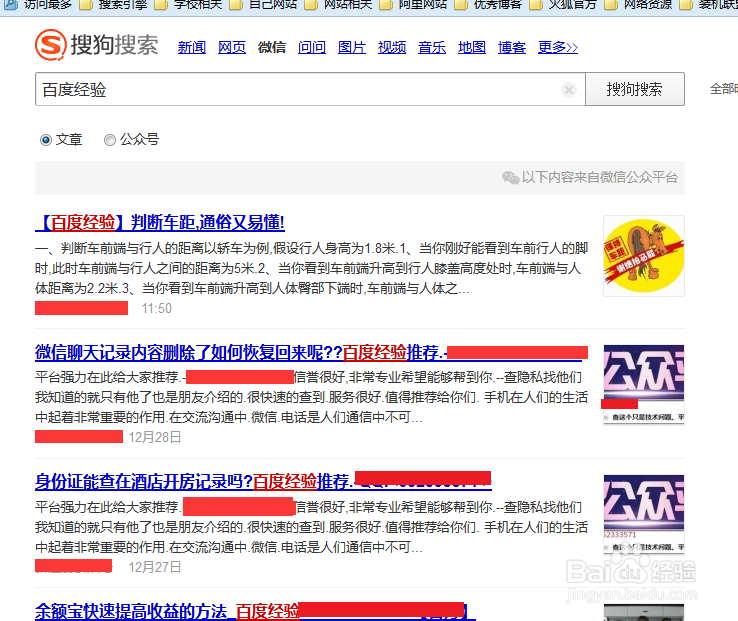
Task: Open the 博客 search category
Action: [x=512, y=48]
